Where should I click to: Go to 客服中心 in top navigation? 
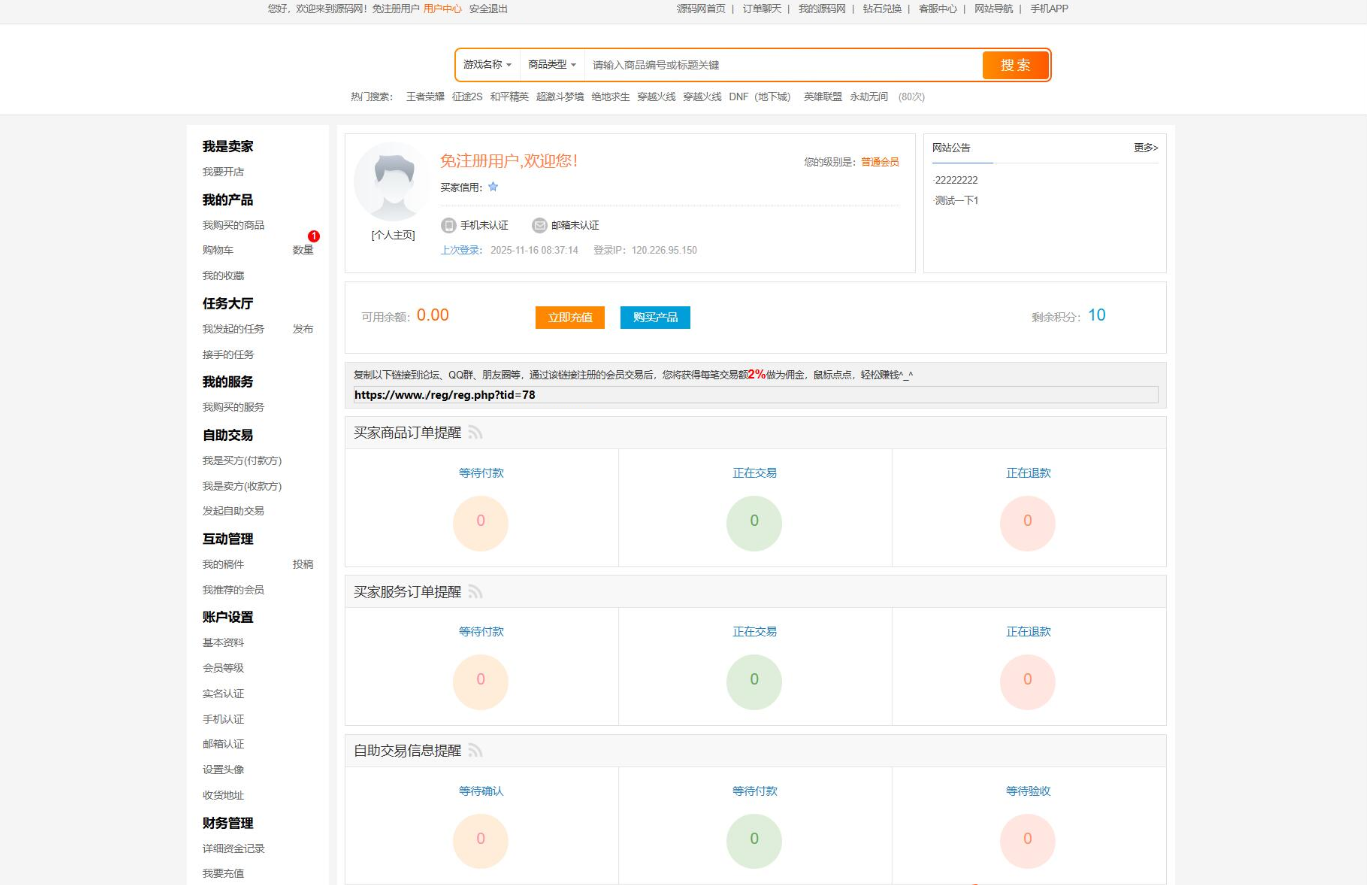[937, 9]
